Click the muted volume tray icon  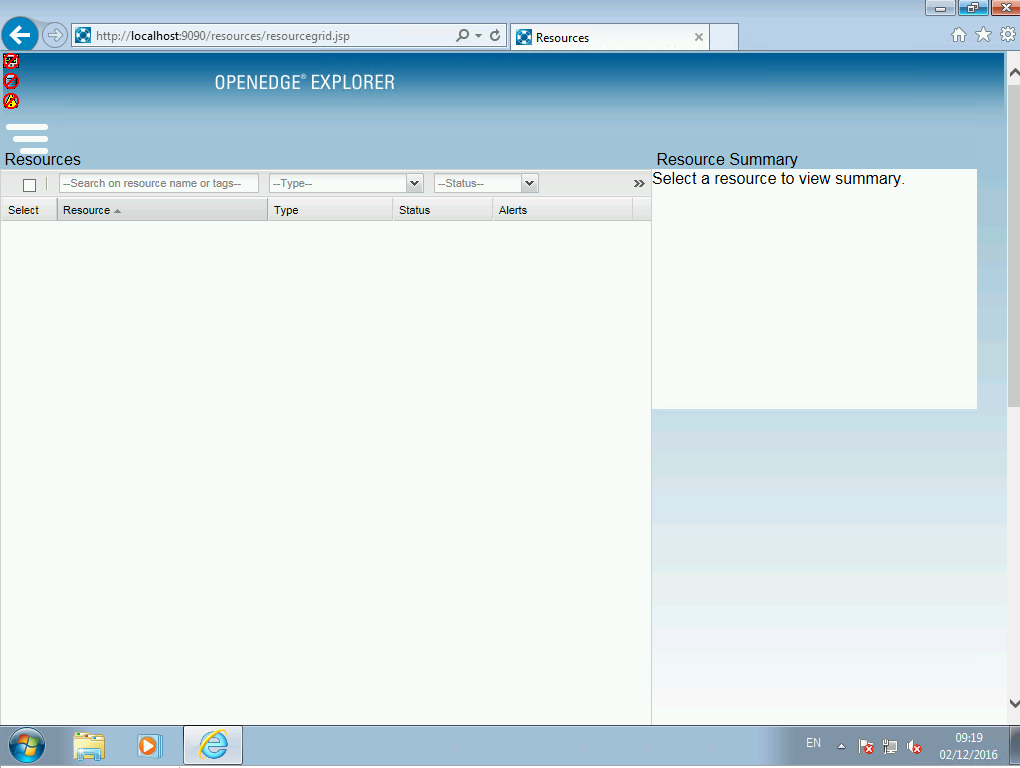[x=914, y=747]
